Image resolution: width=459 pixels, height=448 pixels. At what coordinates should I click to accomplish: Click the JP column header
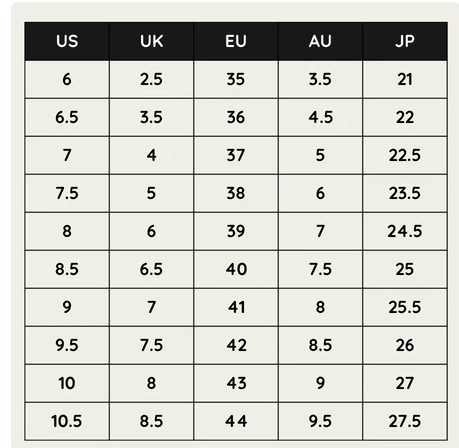405,41
